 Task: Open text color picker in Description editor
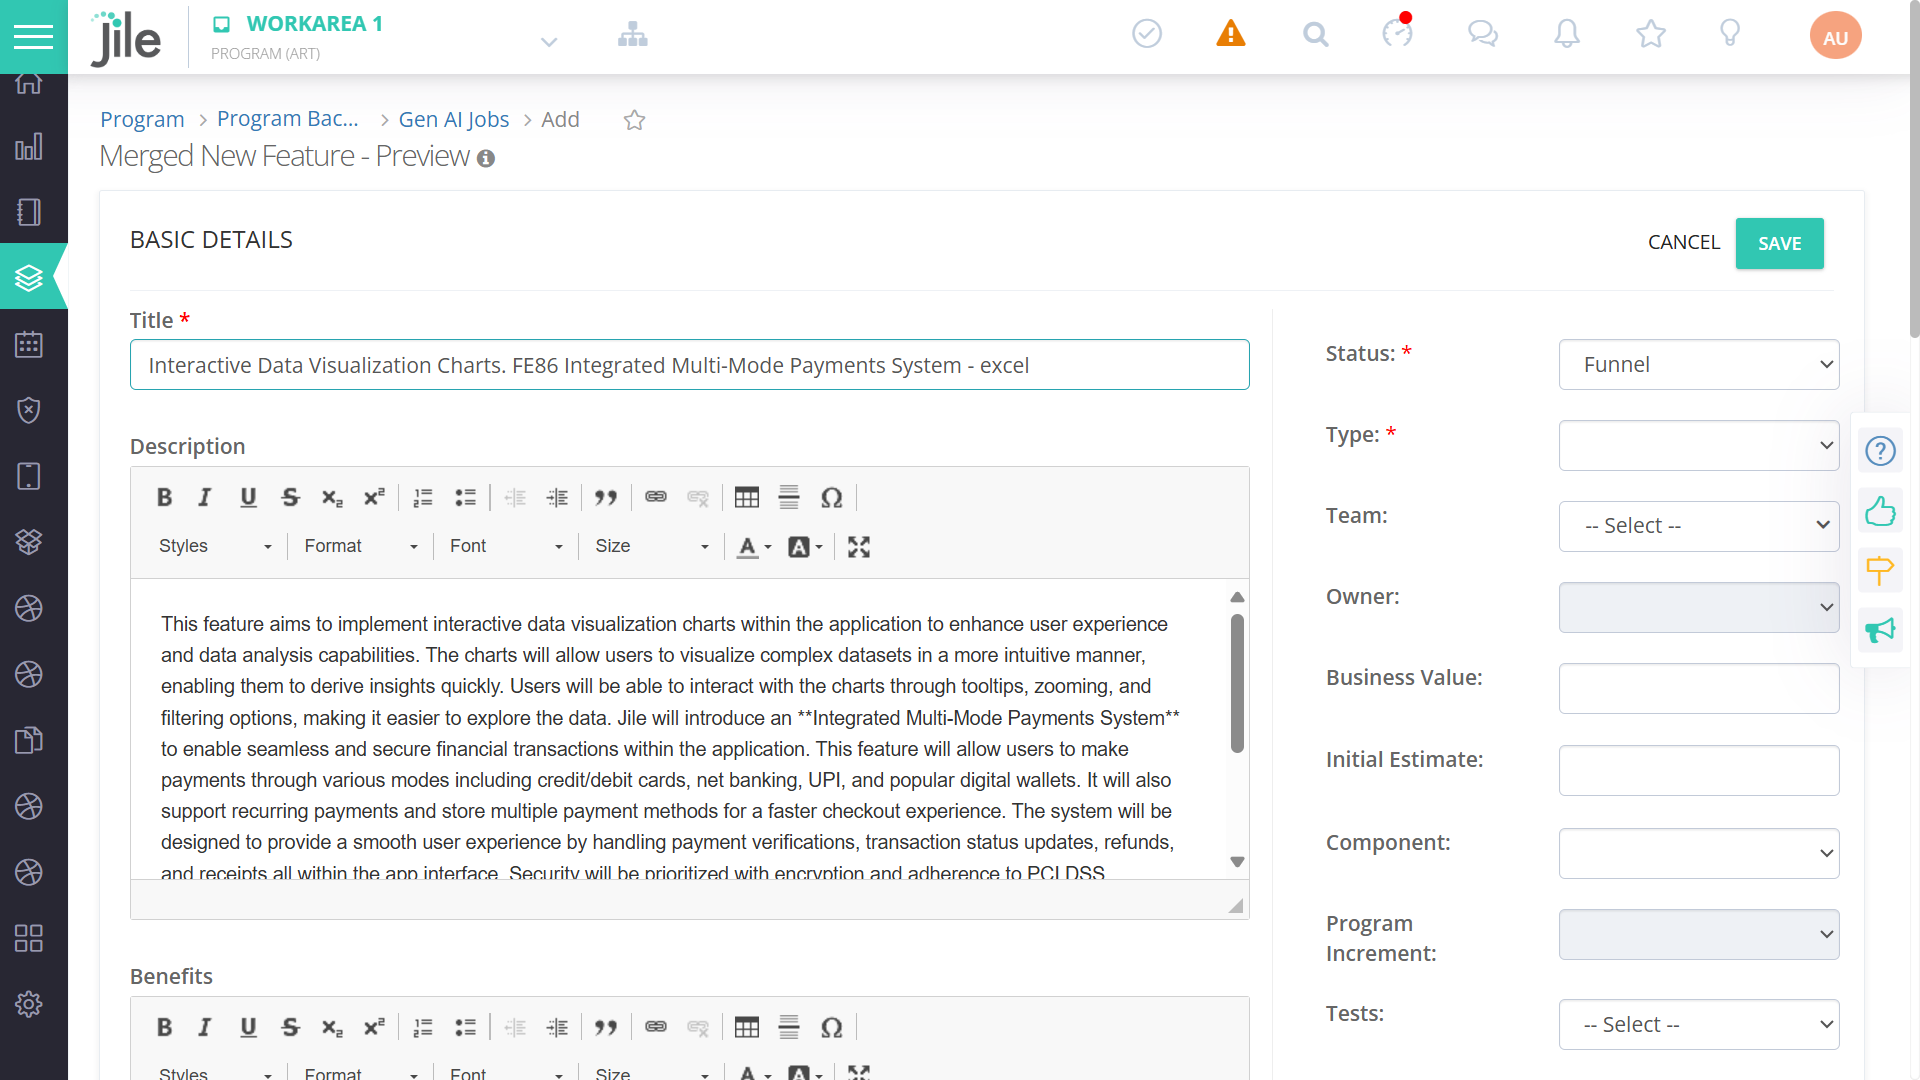click(x=754, y=547)
